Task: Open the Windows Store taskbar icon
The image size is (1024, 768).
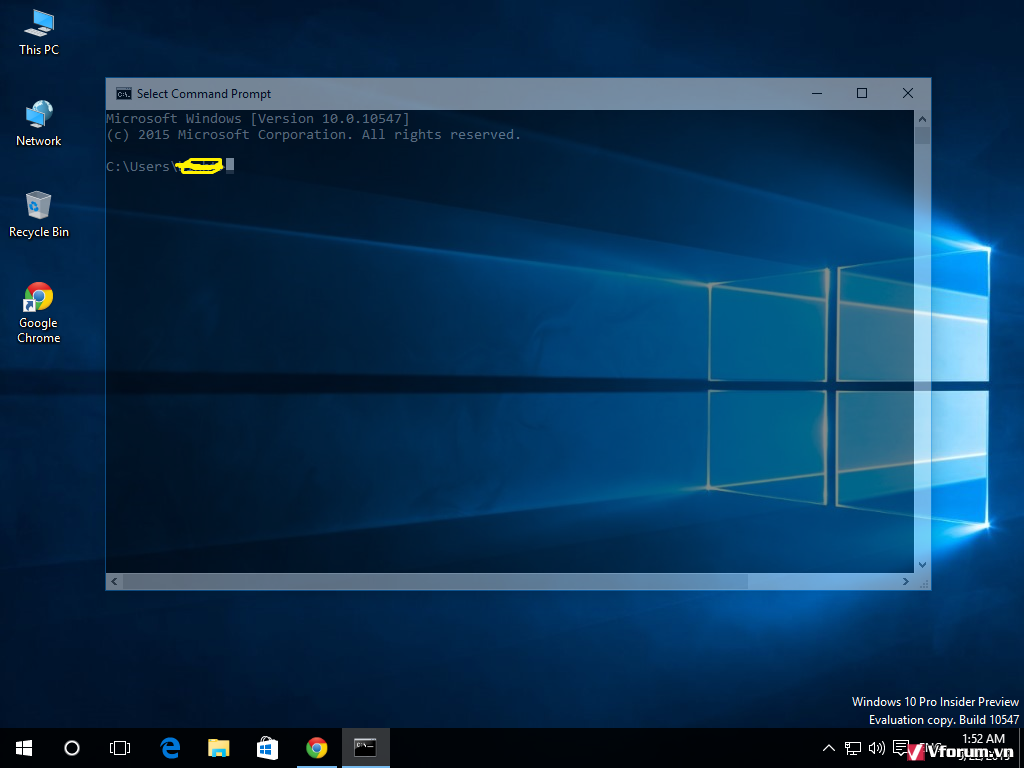Action: (x=267, y=748)
